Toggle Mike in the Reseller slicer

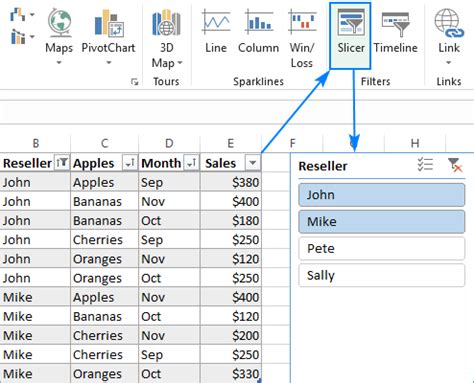382,222
